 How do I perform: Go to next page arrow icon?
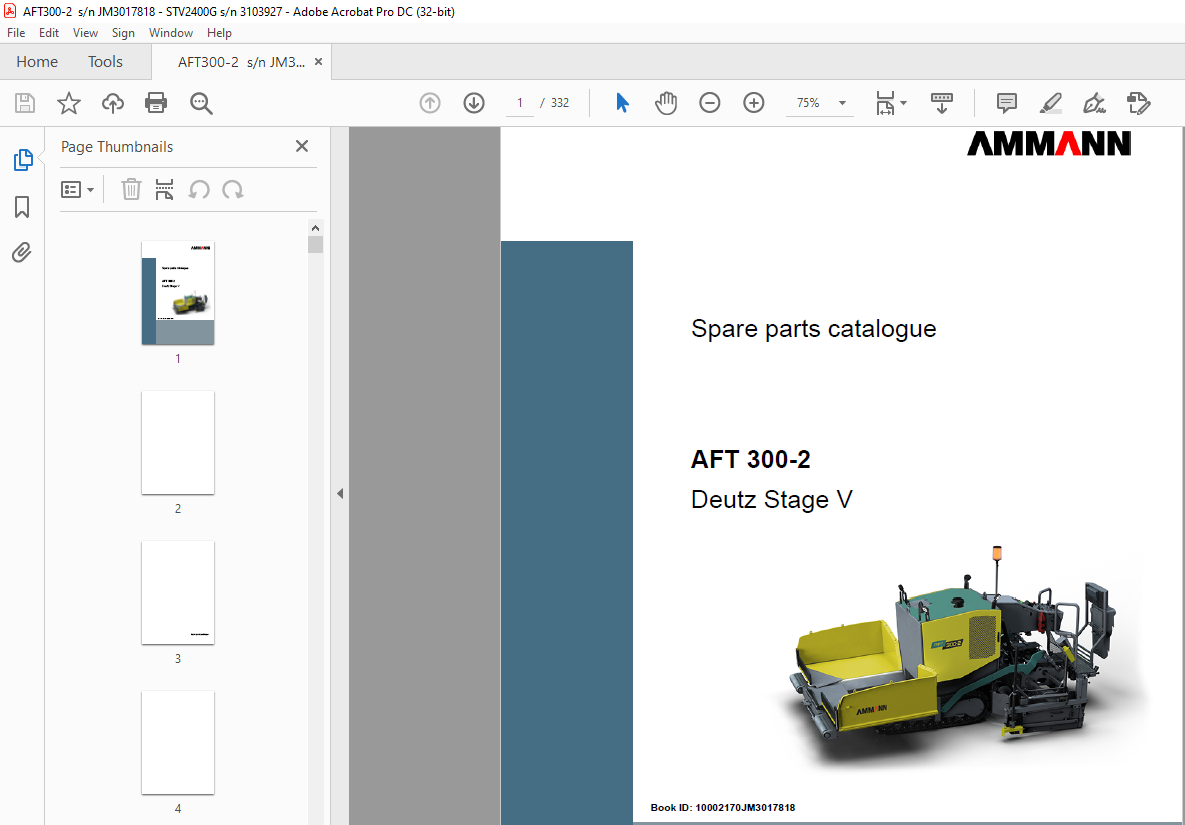click(474, 103)
